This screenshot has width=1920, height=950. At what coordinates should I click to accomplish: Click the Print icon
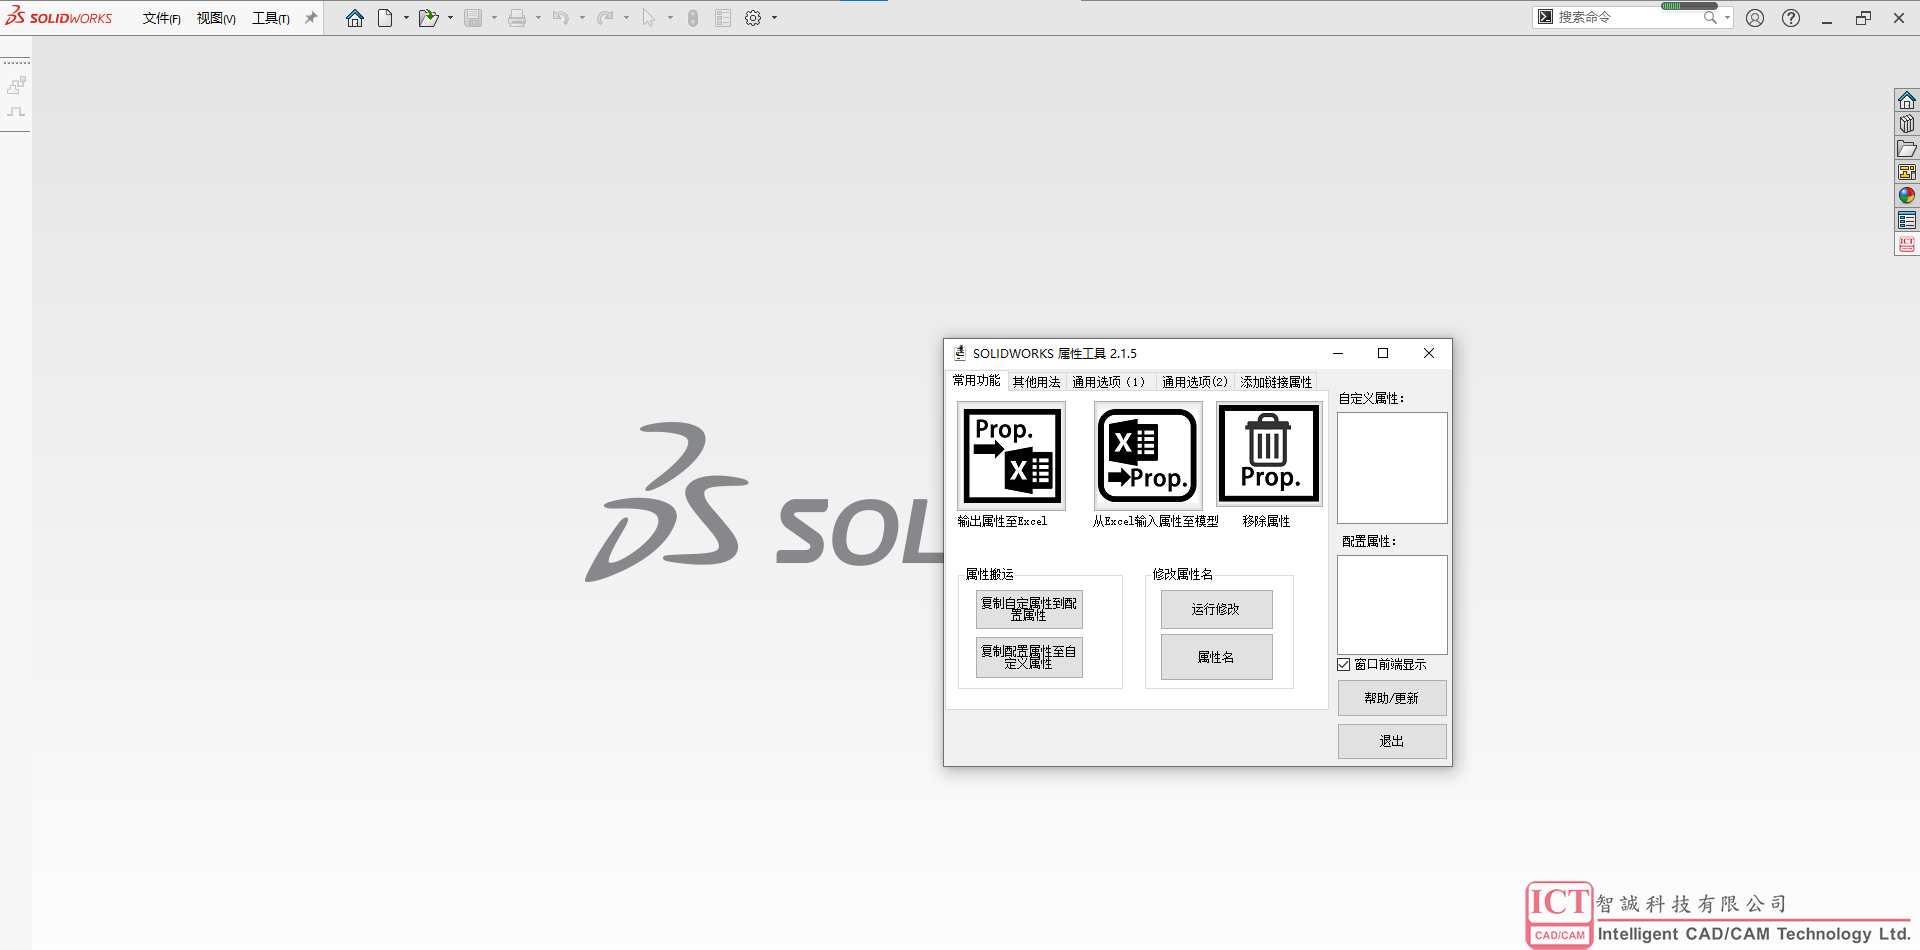coord(517,18)
